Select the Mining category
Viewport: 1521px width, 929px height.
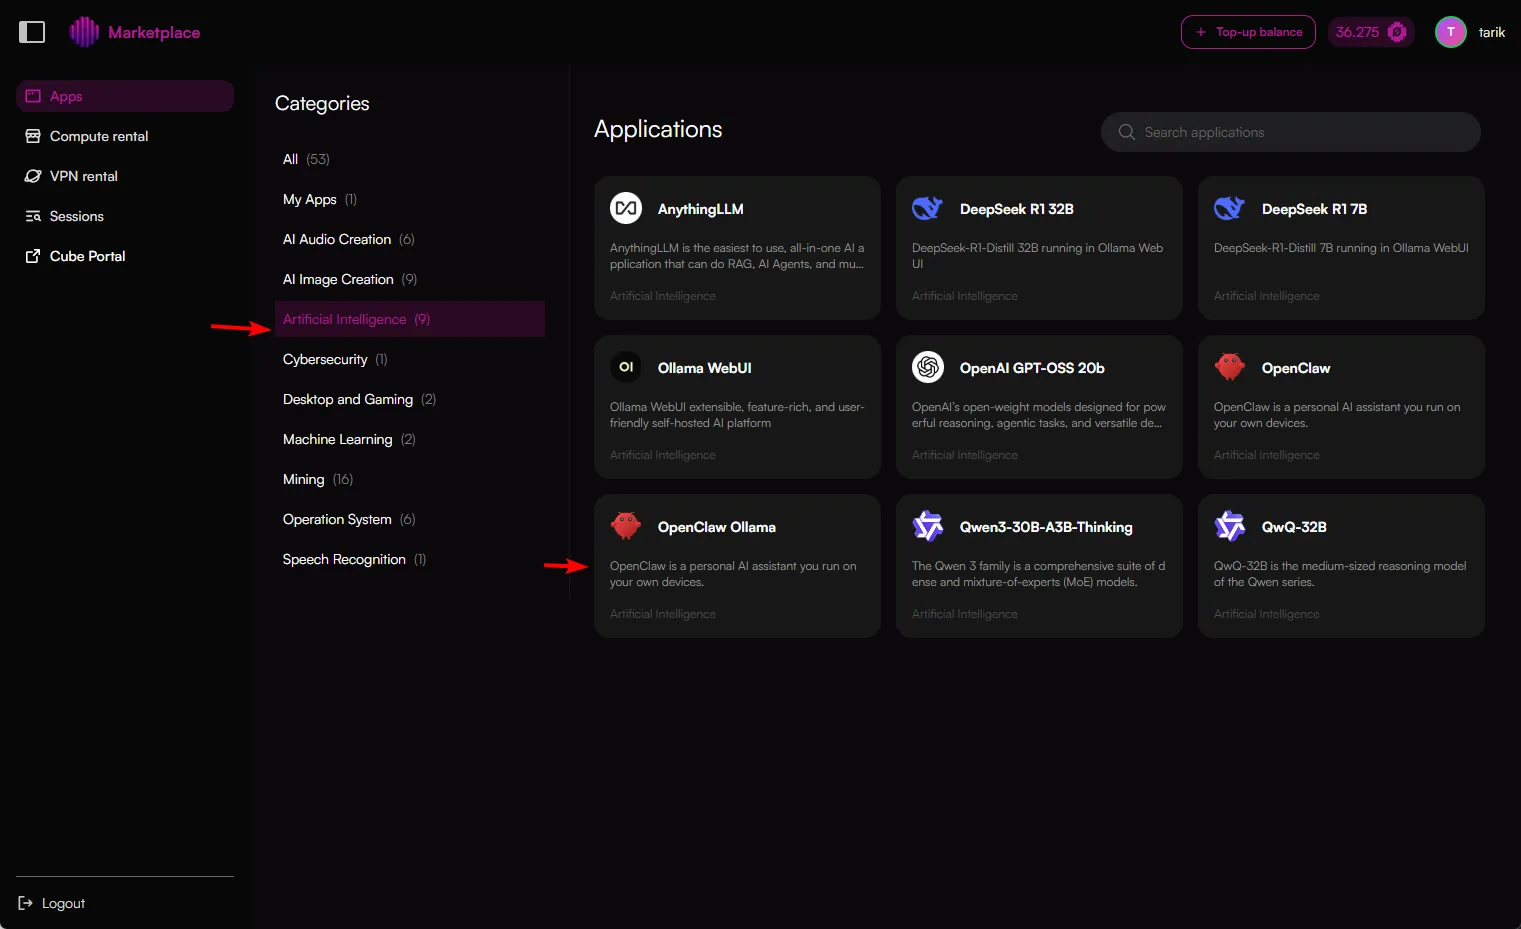[x=410, y=479]
